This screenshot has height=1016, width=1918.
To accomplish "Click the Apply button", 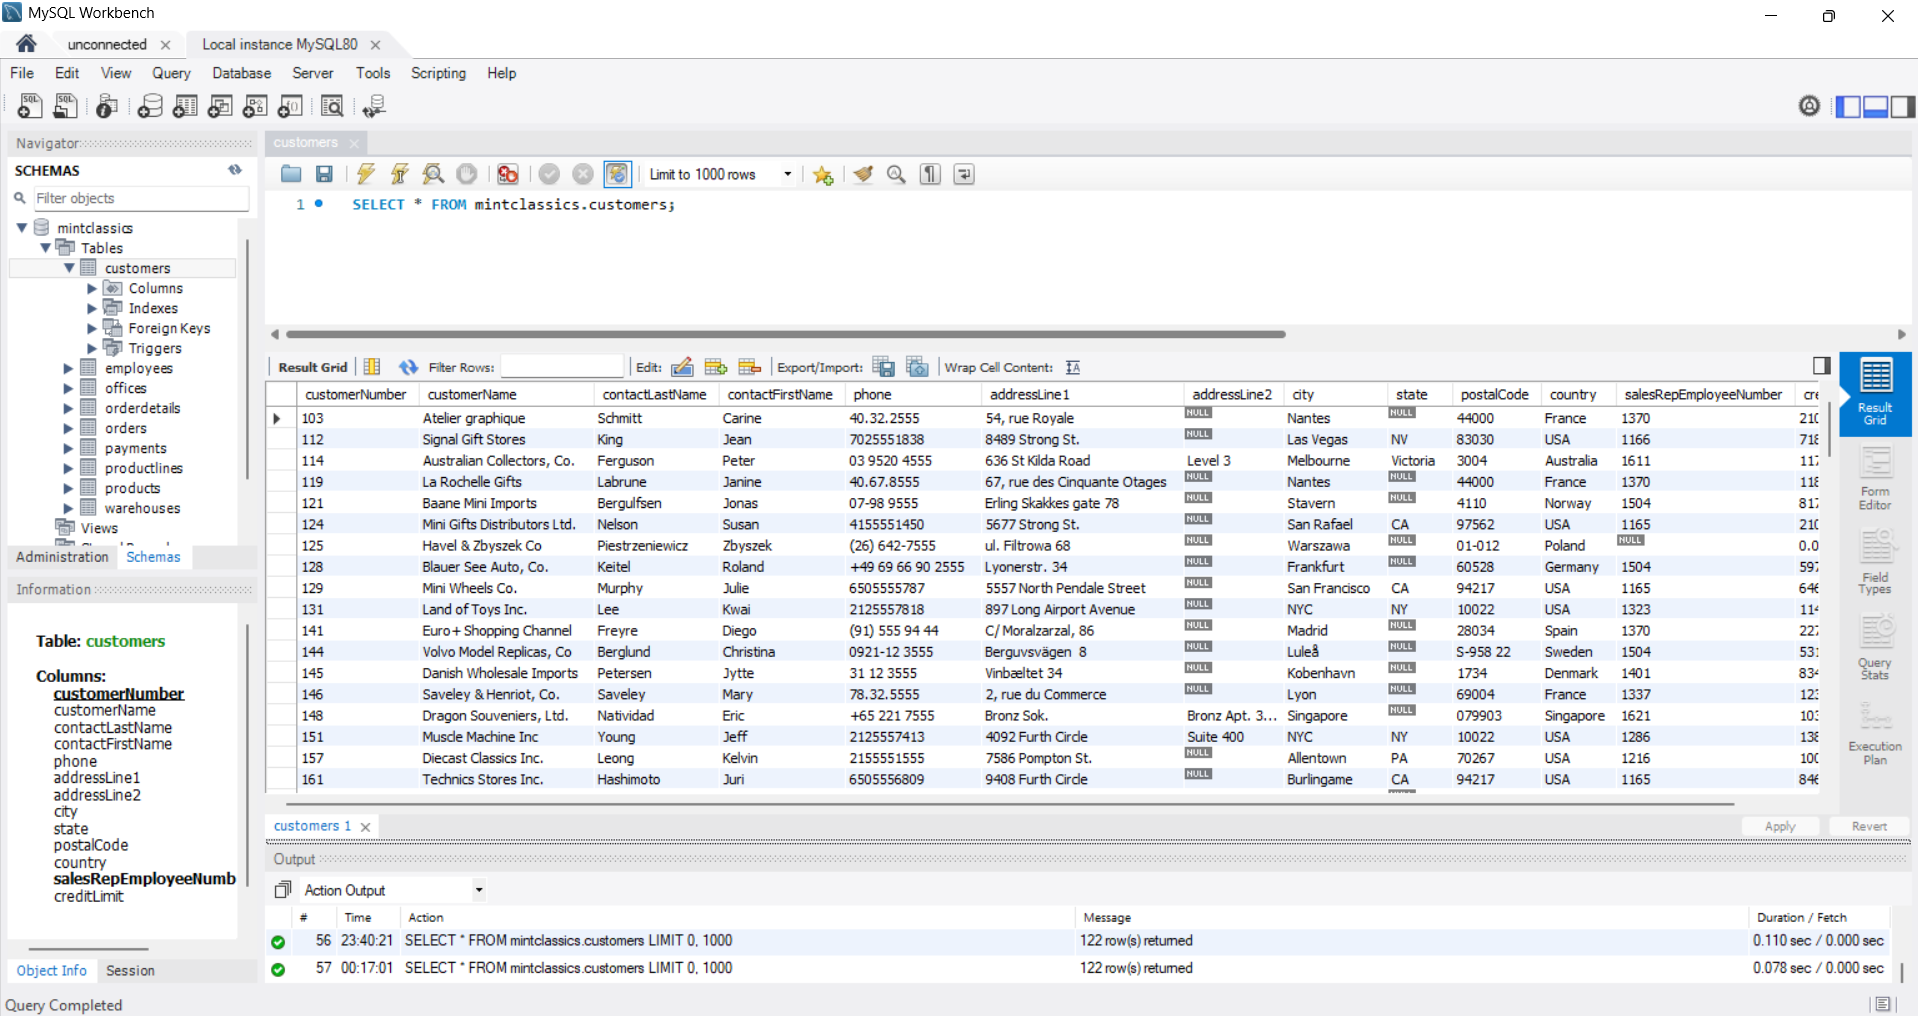I will point(1780,826).
